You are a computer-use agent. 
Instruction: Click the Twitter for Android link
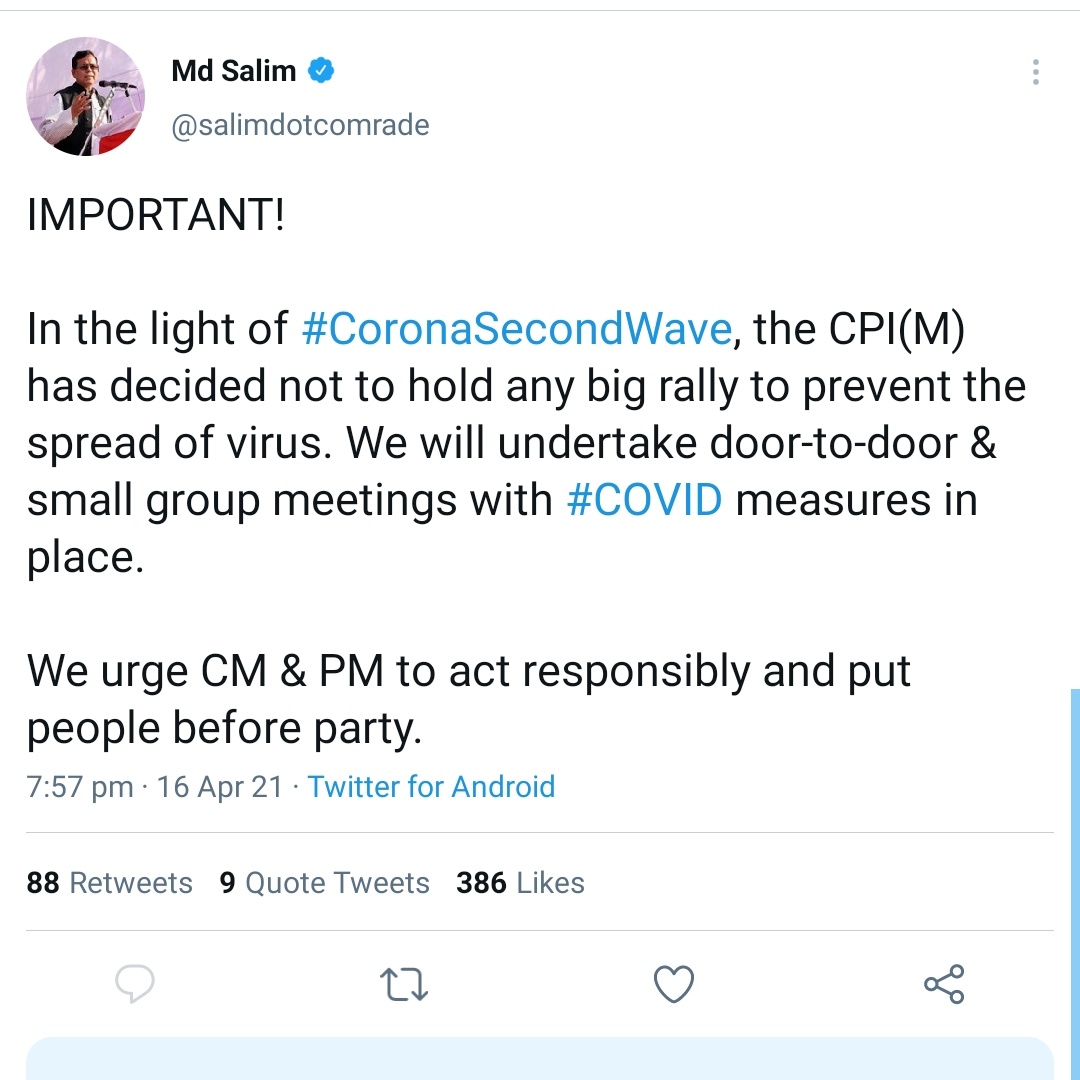431,787
